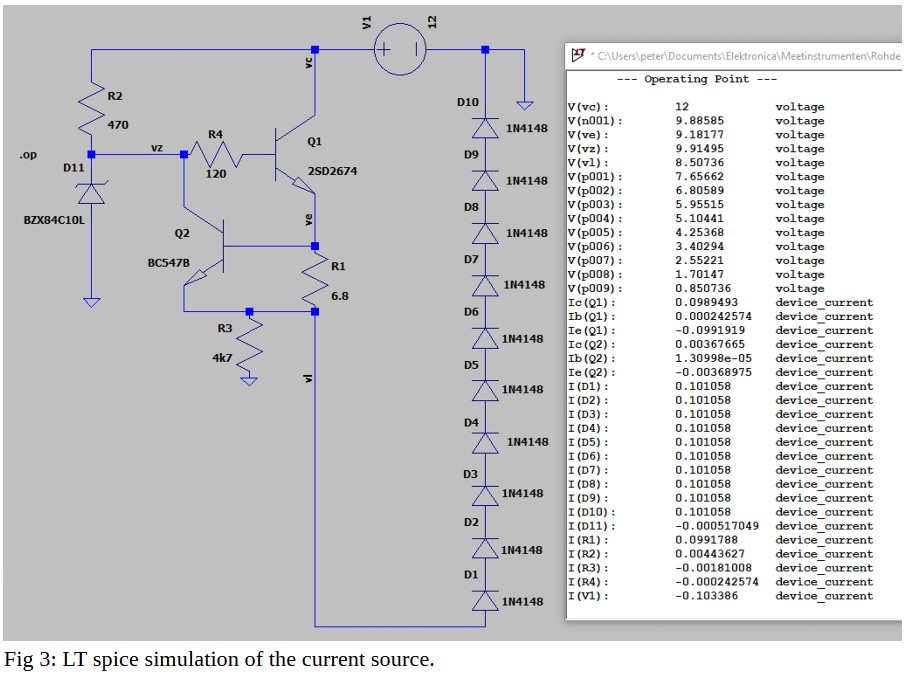909x679 pixels.
Task: Select resistor R2 symbol
Action: (x=91, y=108)
